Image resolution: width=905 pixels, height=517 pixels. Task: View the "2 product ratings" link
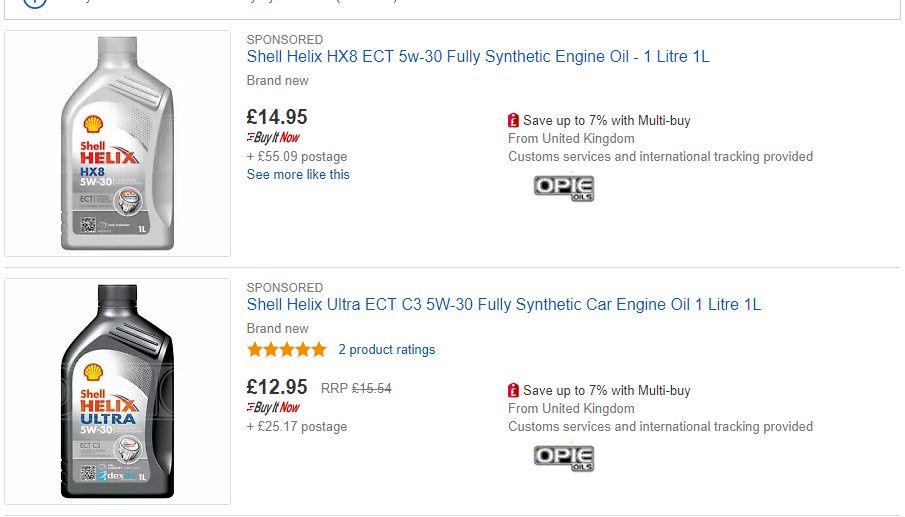point(387,350)
